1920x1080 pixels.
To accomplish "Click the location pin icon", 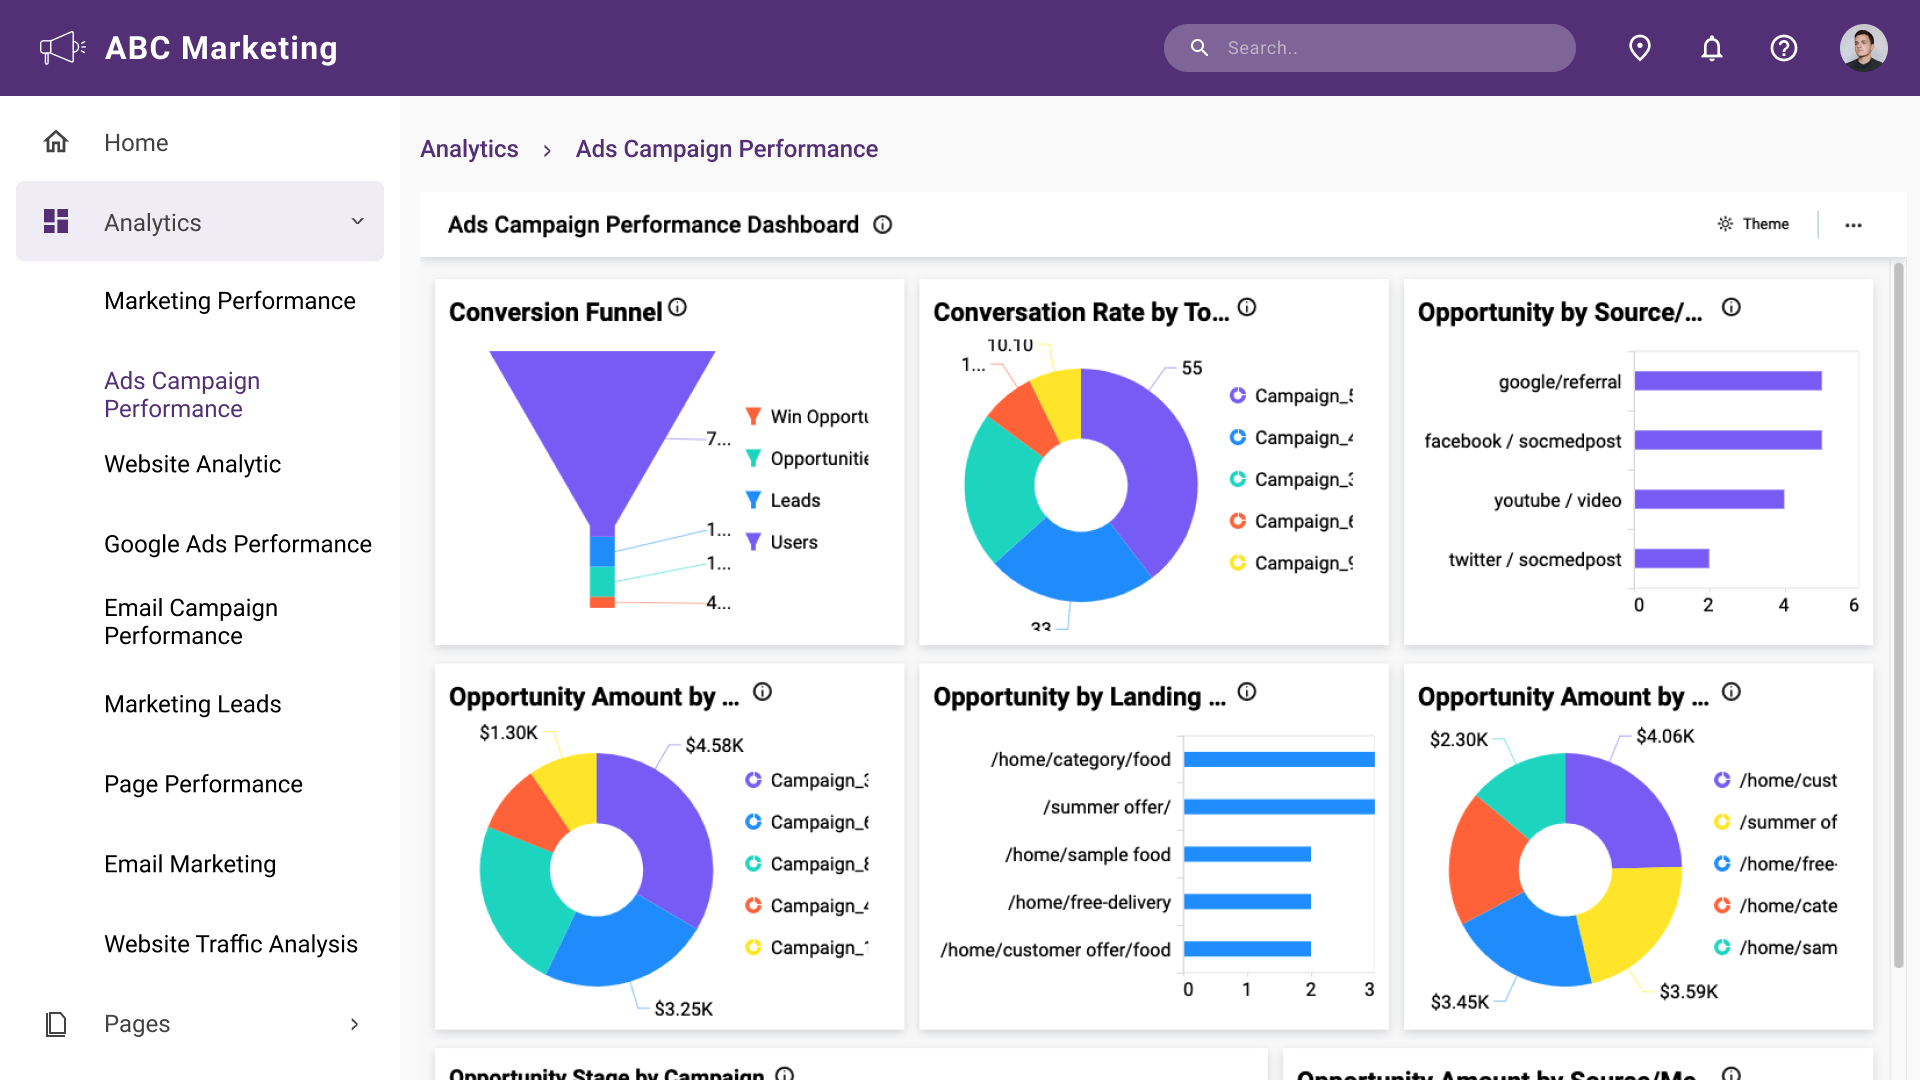I will tap(1639, 47).
